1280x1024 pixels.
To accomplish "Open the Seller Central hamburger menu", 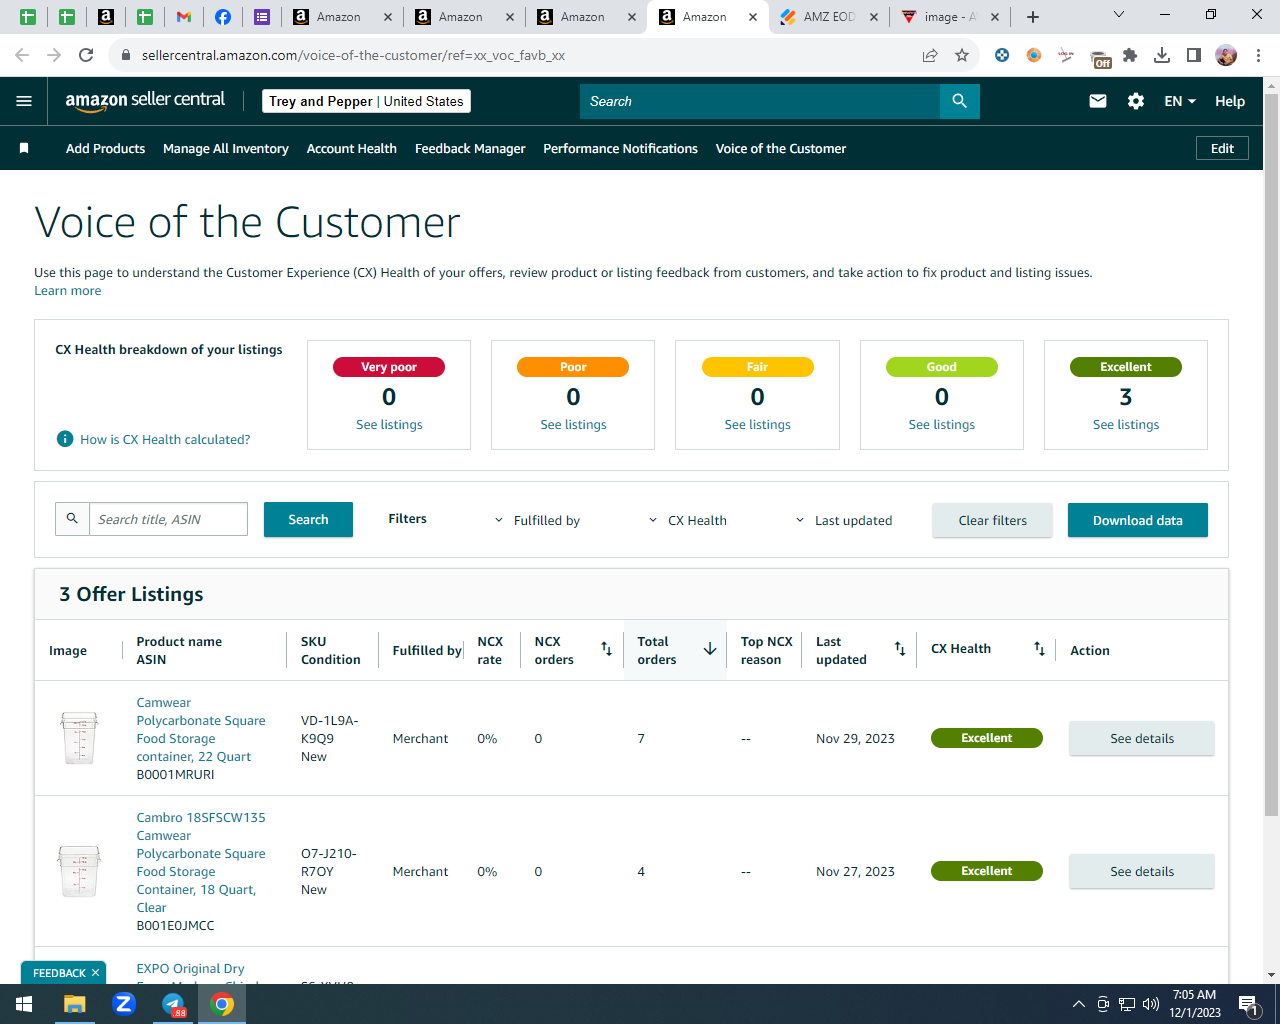I will (x=24, y=101).
